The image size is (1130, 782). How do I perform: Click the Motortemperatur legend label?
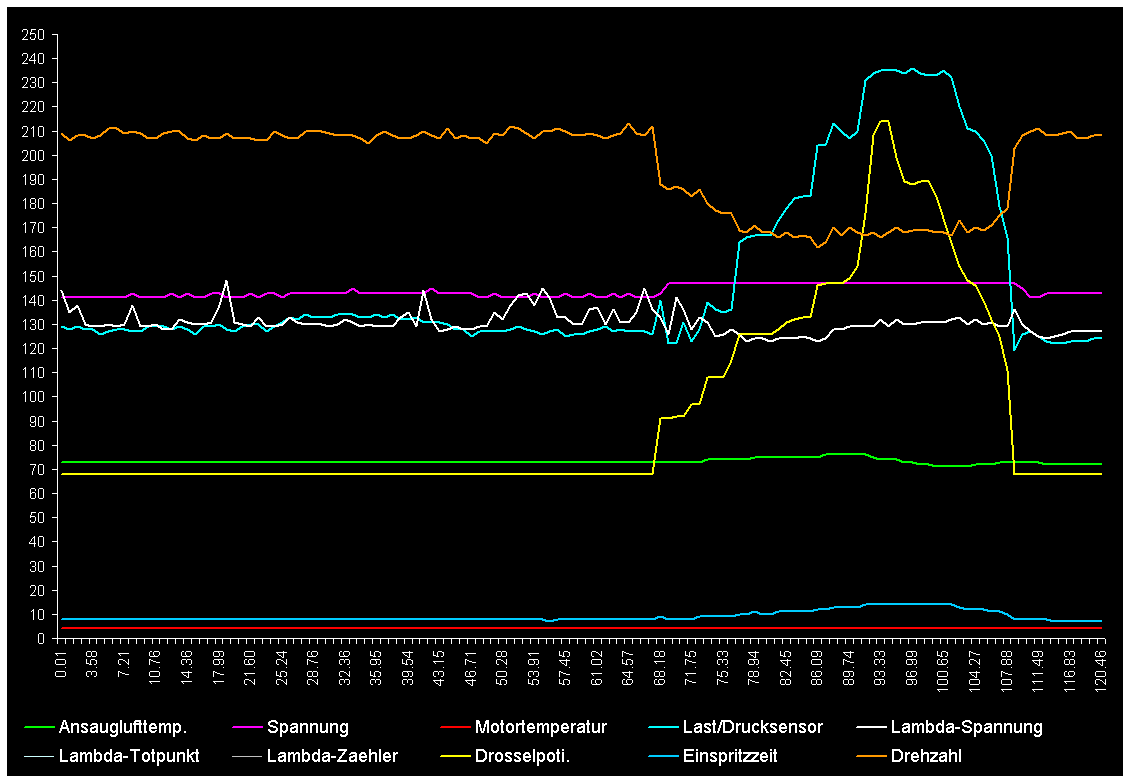(x=540, y=727)
